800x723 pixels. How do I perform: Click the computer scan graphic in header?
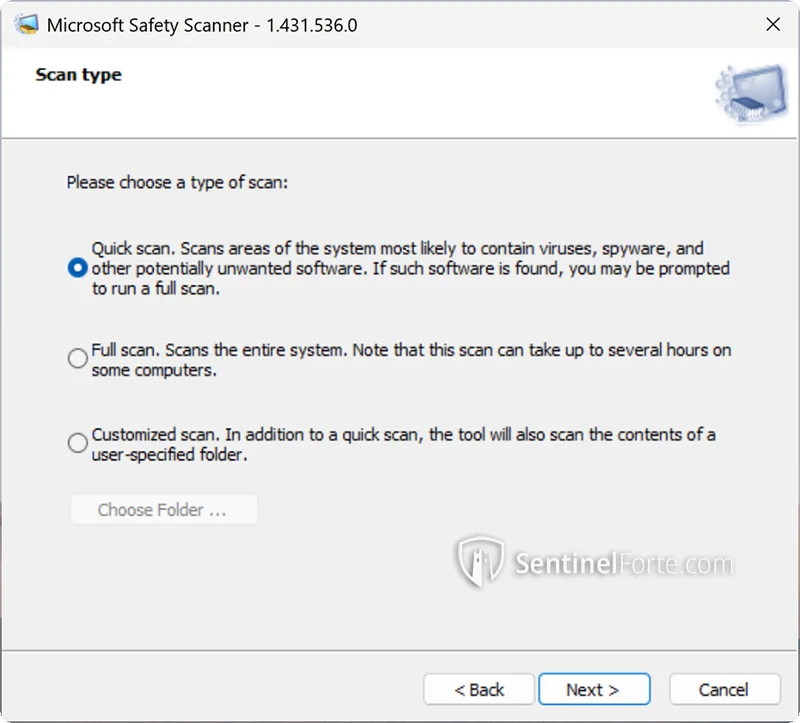click(x=750, y=92)
